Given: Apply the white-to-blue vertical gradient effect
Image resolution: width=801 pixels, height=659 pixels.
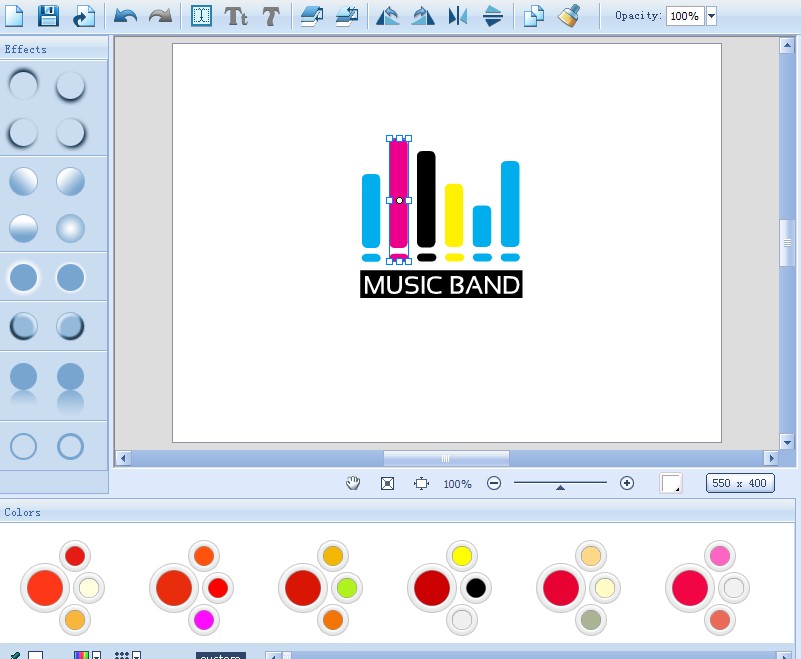Looking at the screenshot, I should tap(23, 228).
